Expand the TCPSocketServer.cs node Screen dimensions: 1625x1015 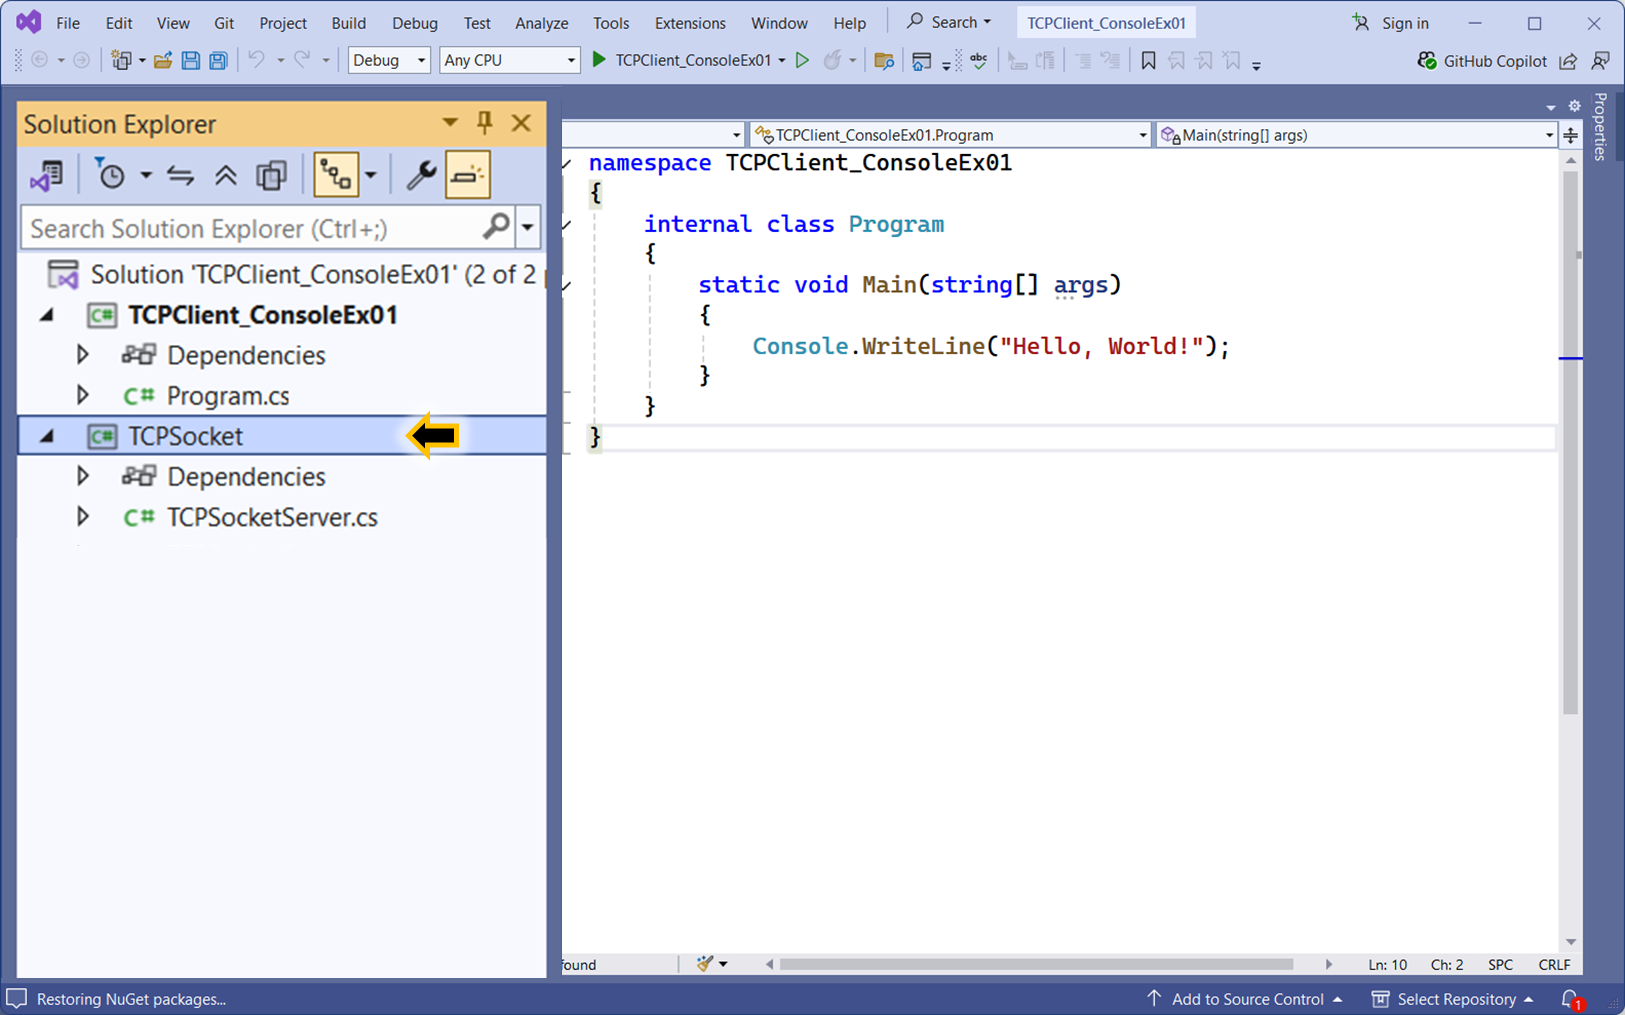tap(83, 517)
